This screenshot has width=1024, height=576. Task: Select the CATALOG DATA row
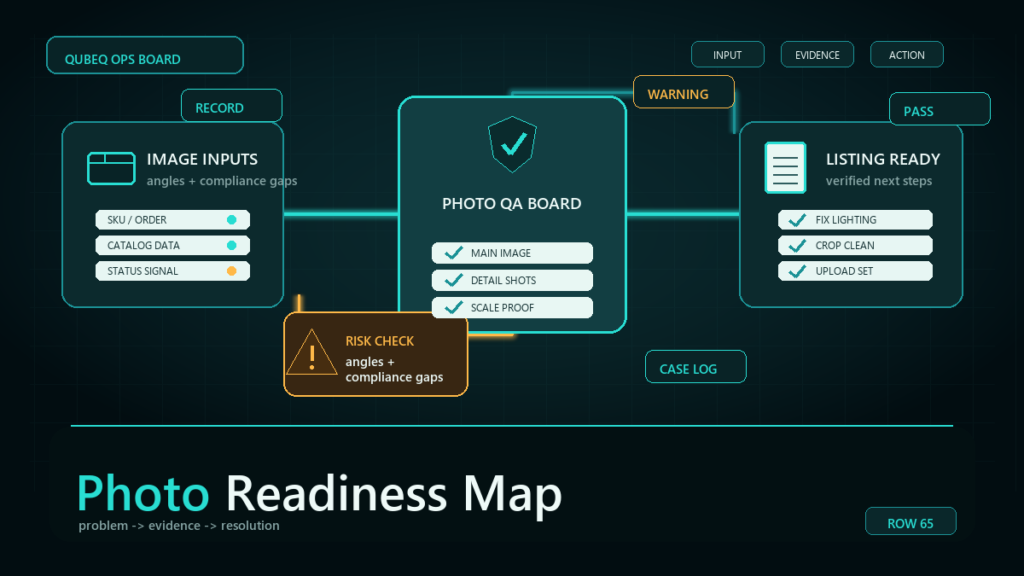(x=172, y=246)
